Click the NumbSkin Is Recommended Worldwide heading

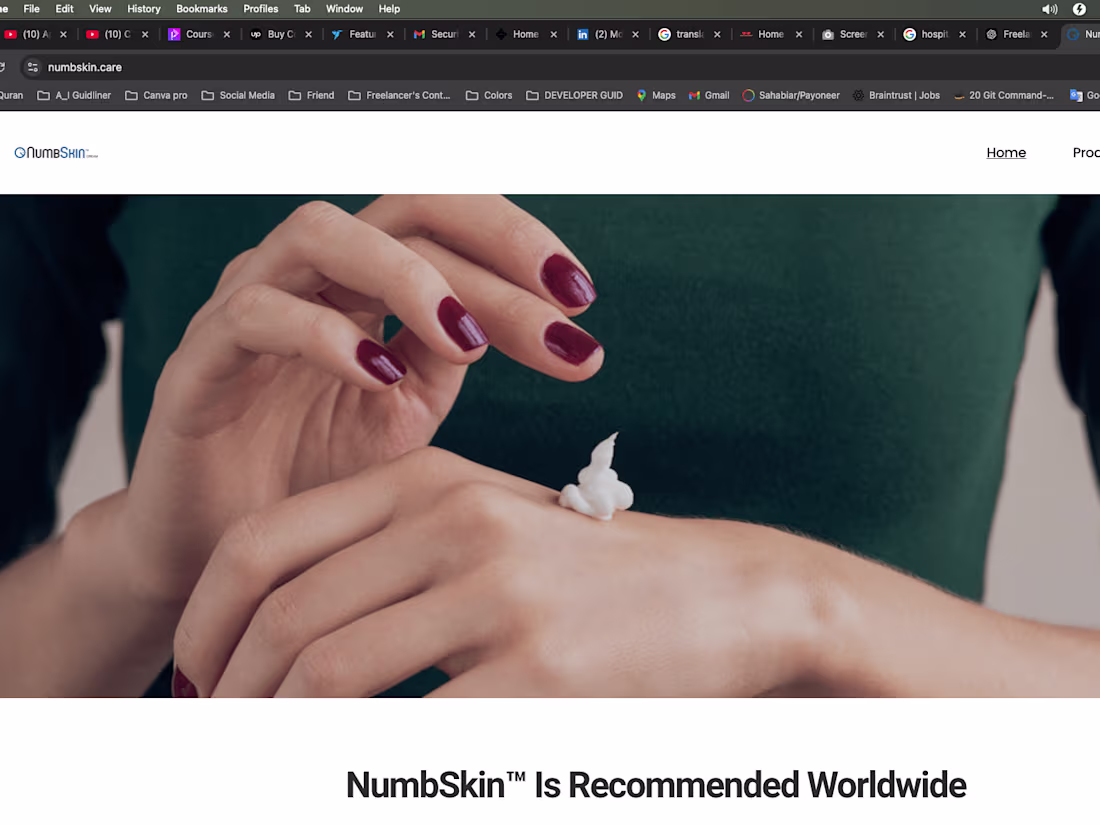656,785
